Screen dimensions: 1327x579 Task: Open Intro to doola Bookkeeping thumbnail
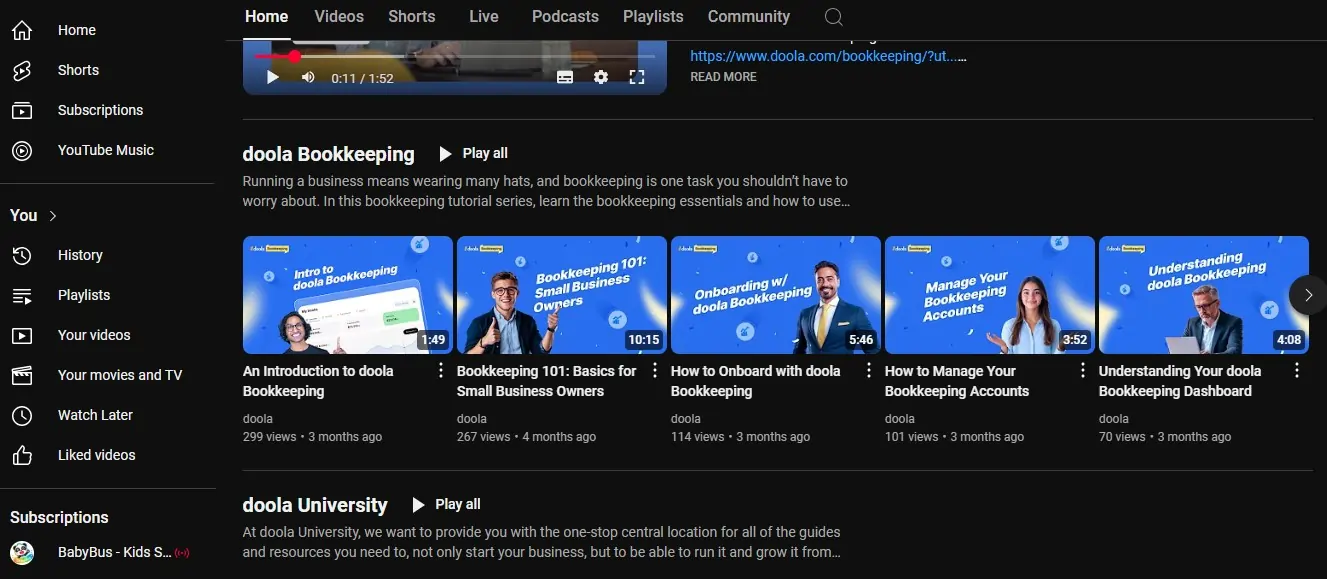point(348,295)
